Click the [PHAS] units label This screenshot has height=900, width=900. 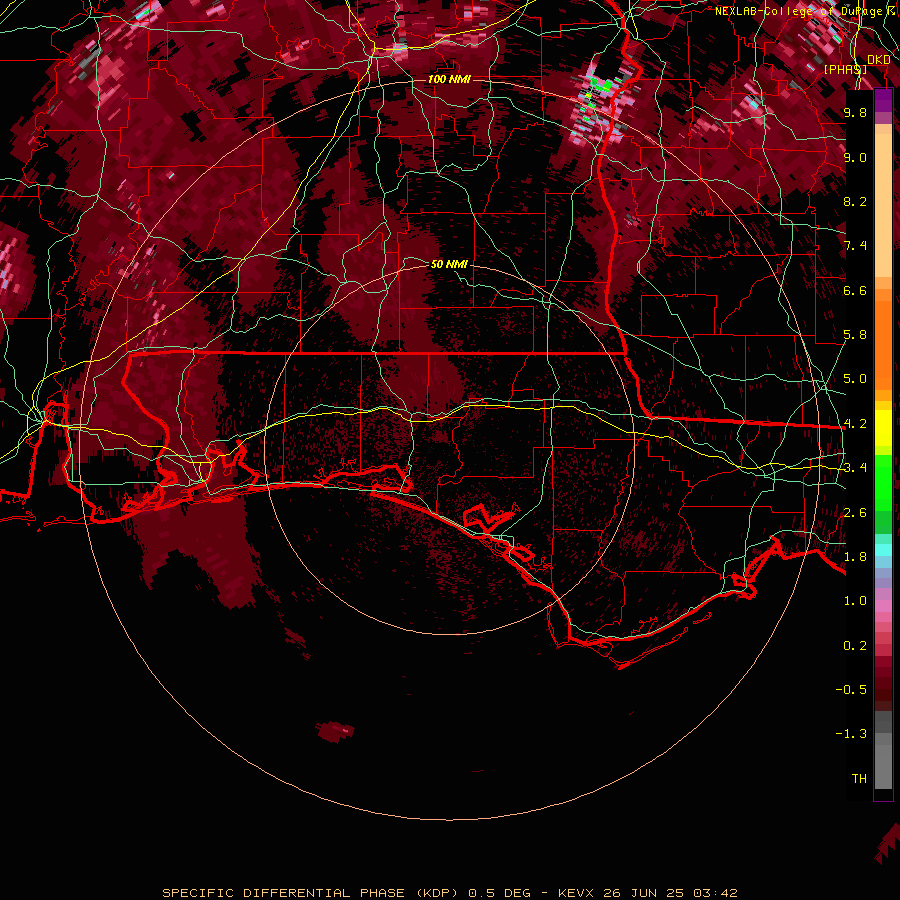(845, 69)
